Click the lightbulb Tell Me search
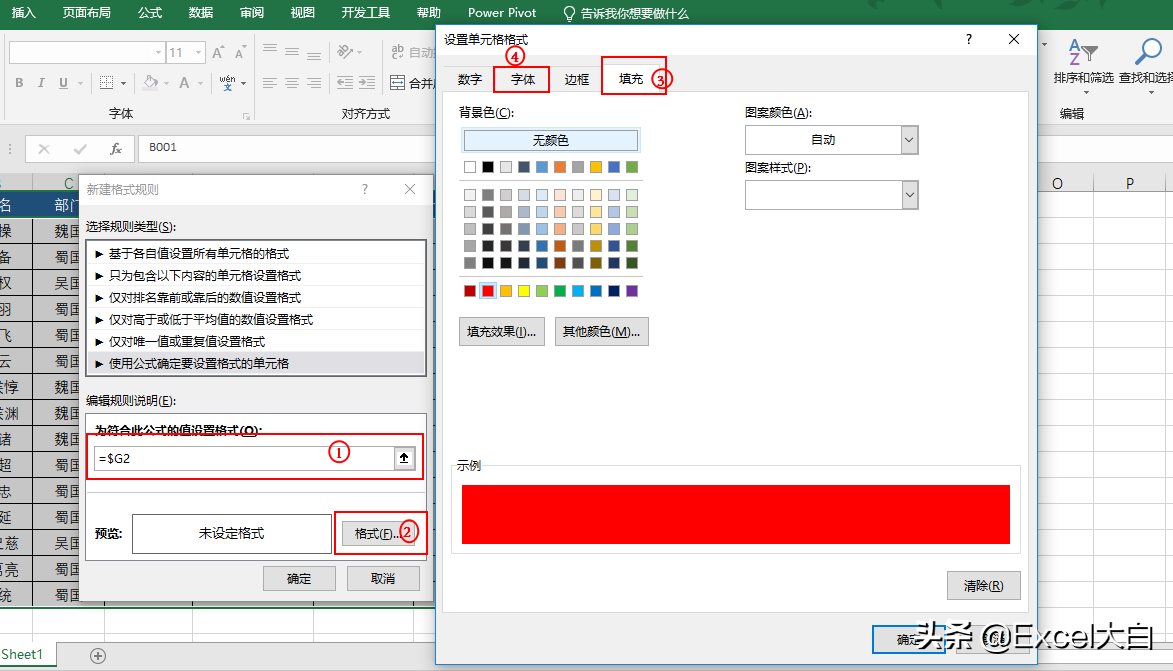Screen dimensions: 1173x671 pos(569,13)
